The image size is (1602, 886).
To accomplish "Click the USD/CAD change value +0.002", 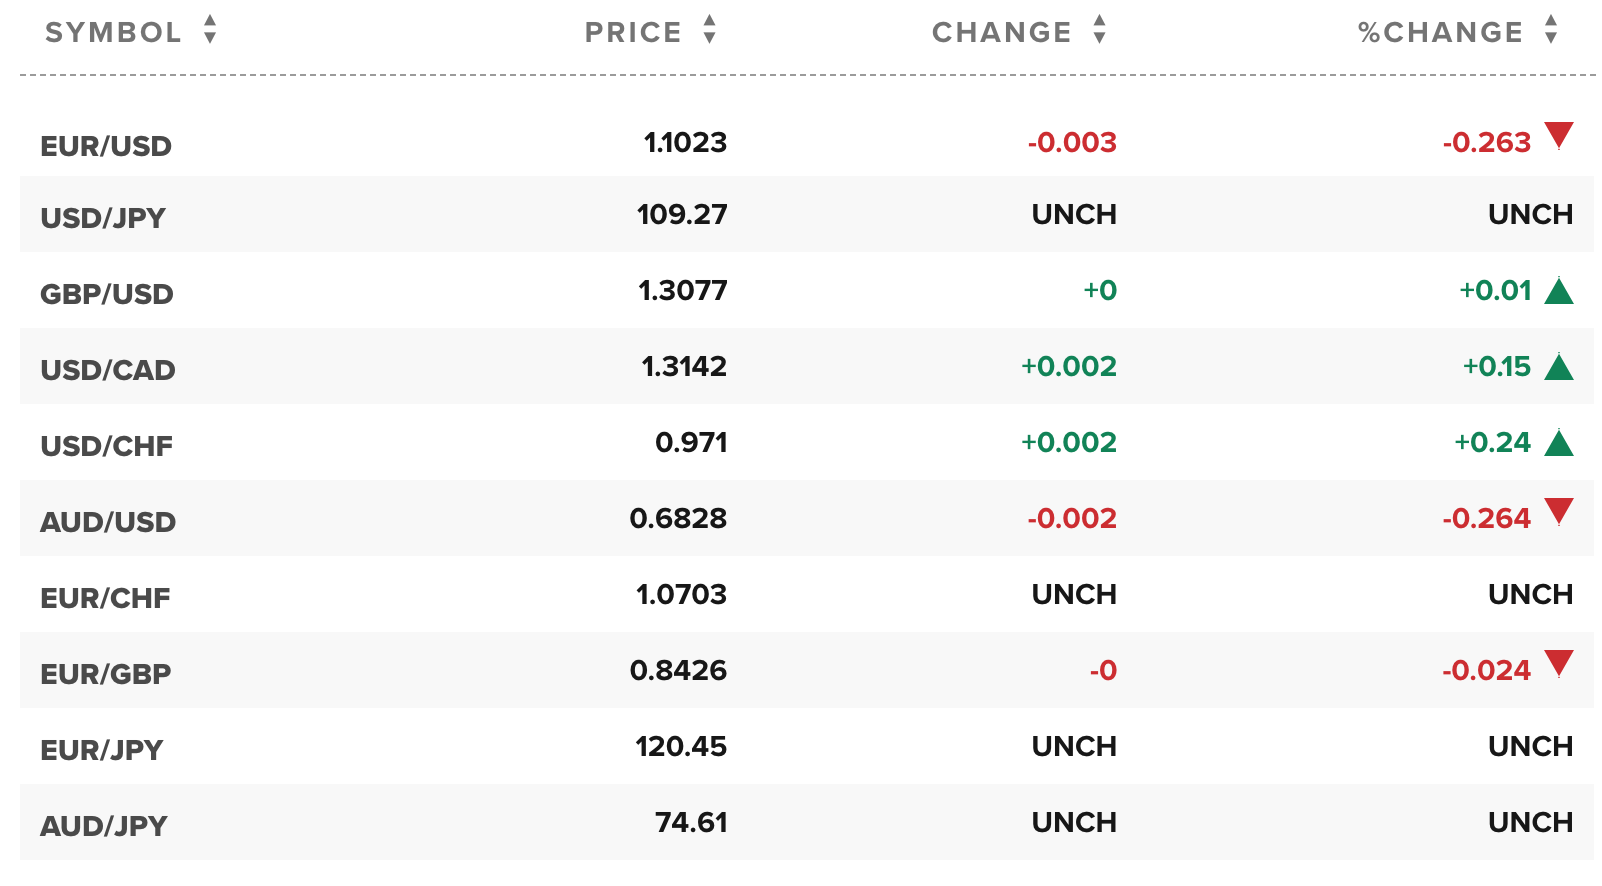I will coord(1068,366).
